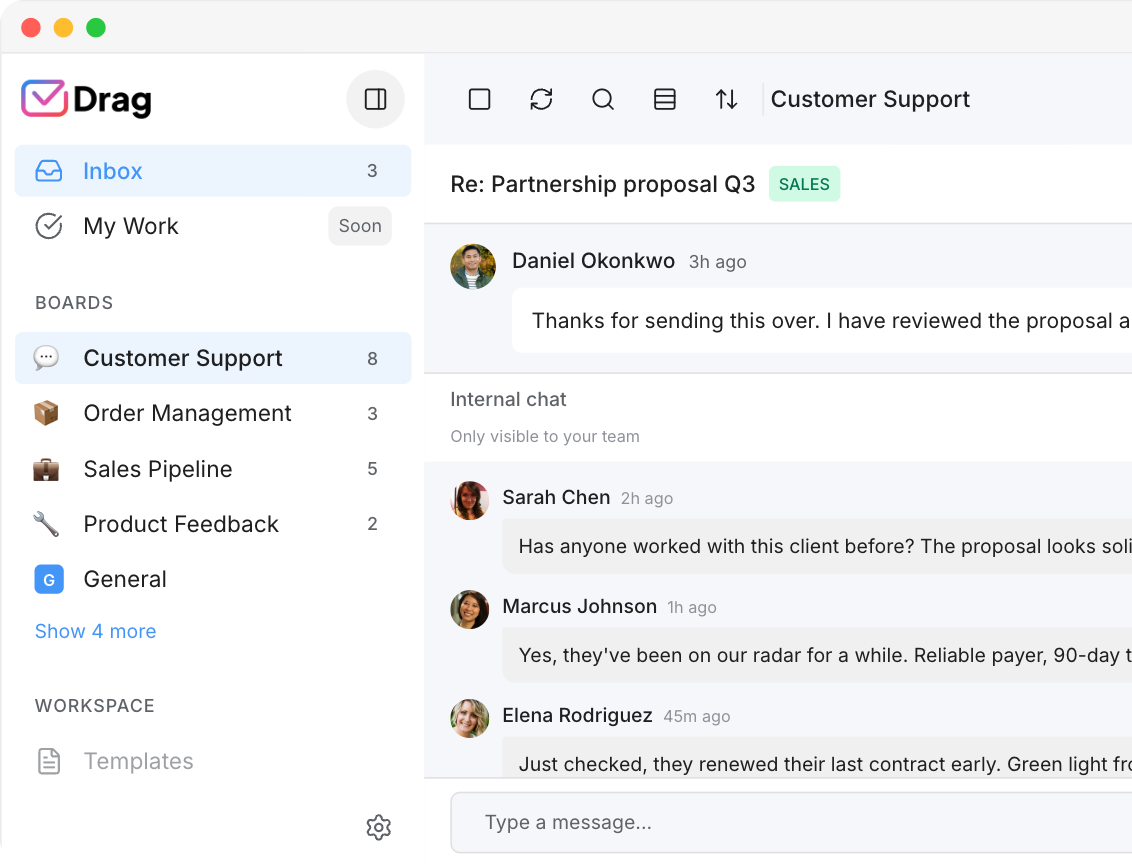This screenshot has width=1132, height=864.
Task: Click Sarah Chen's avatar
Action: (470, 500)
